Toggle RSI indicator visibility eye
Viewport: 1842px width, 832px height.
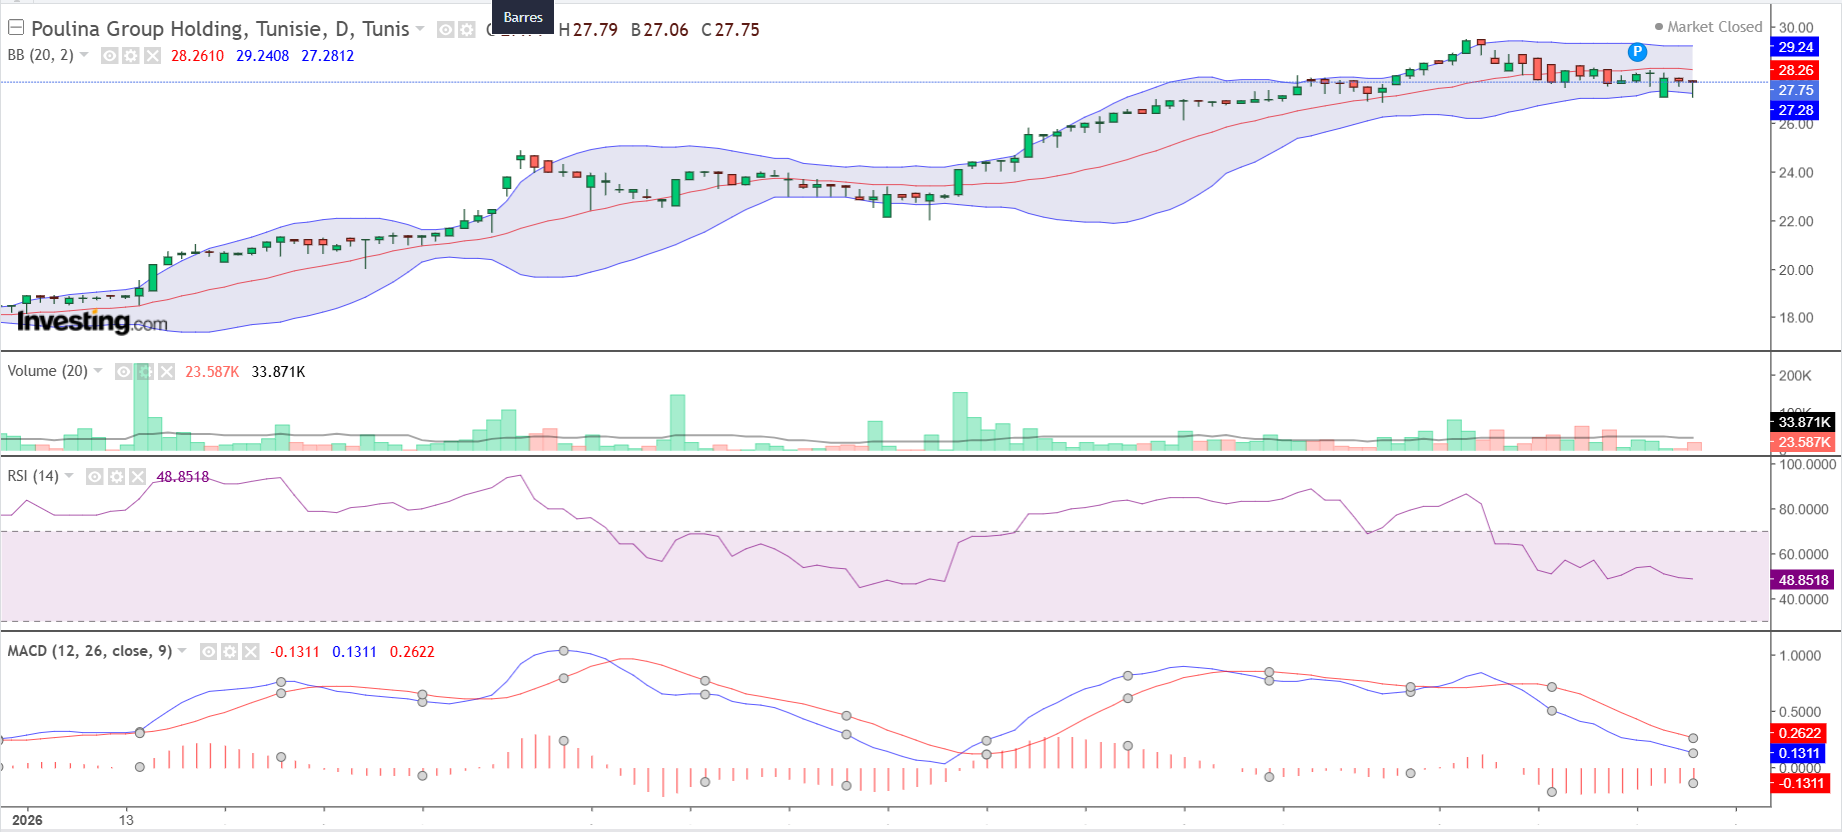click(95, 477)
